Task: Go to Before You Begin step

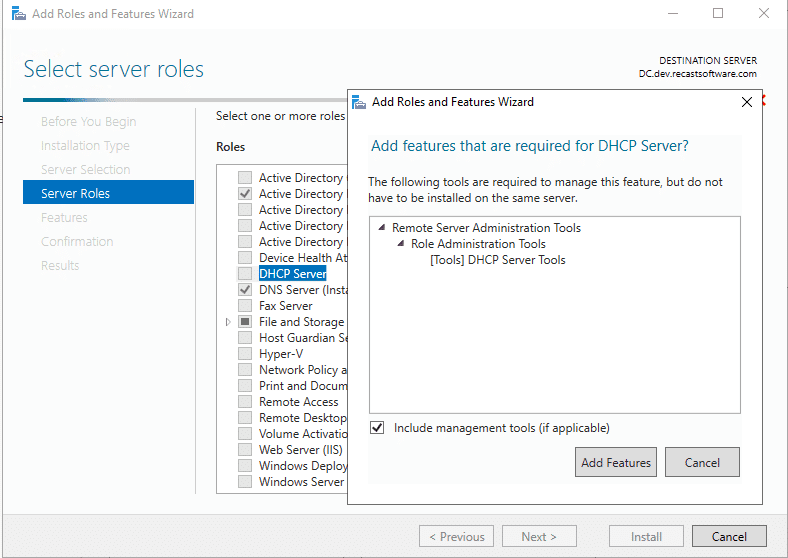Action: coord(88,122)
